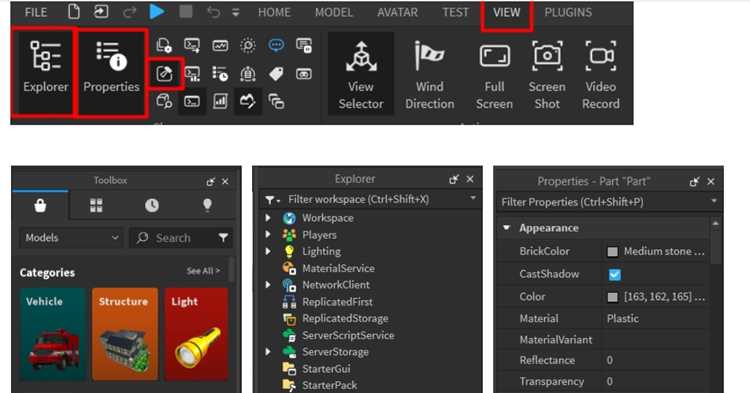The image size is (750, 393).
Task: Switch to the PLUGINS ribbon tab
Action: click(568, 12)
